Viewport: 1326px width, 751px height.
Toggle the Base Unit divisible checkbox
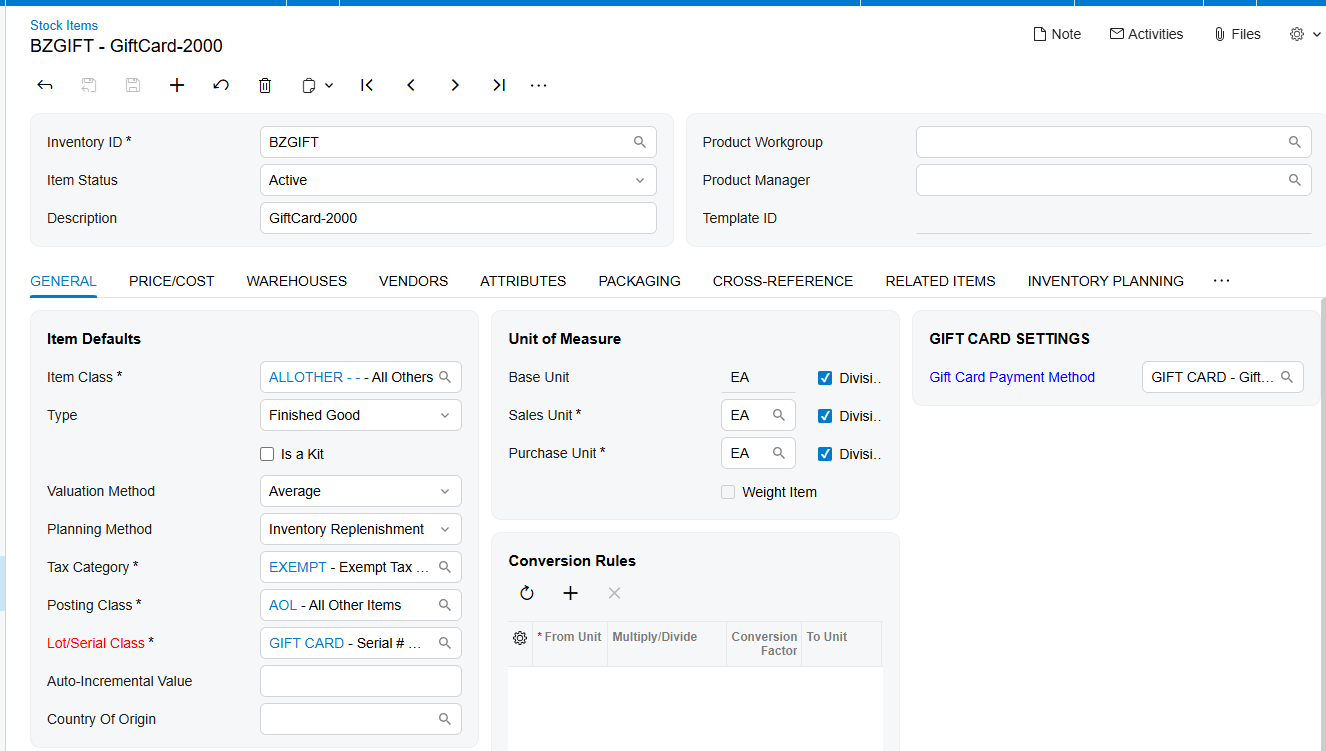tap(825, 378)
